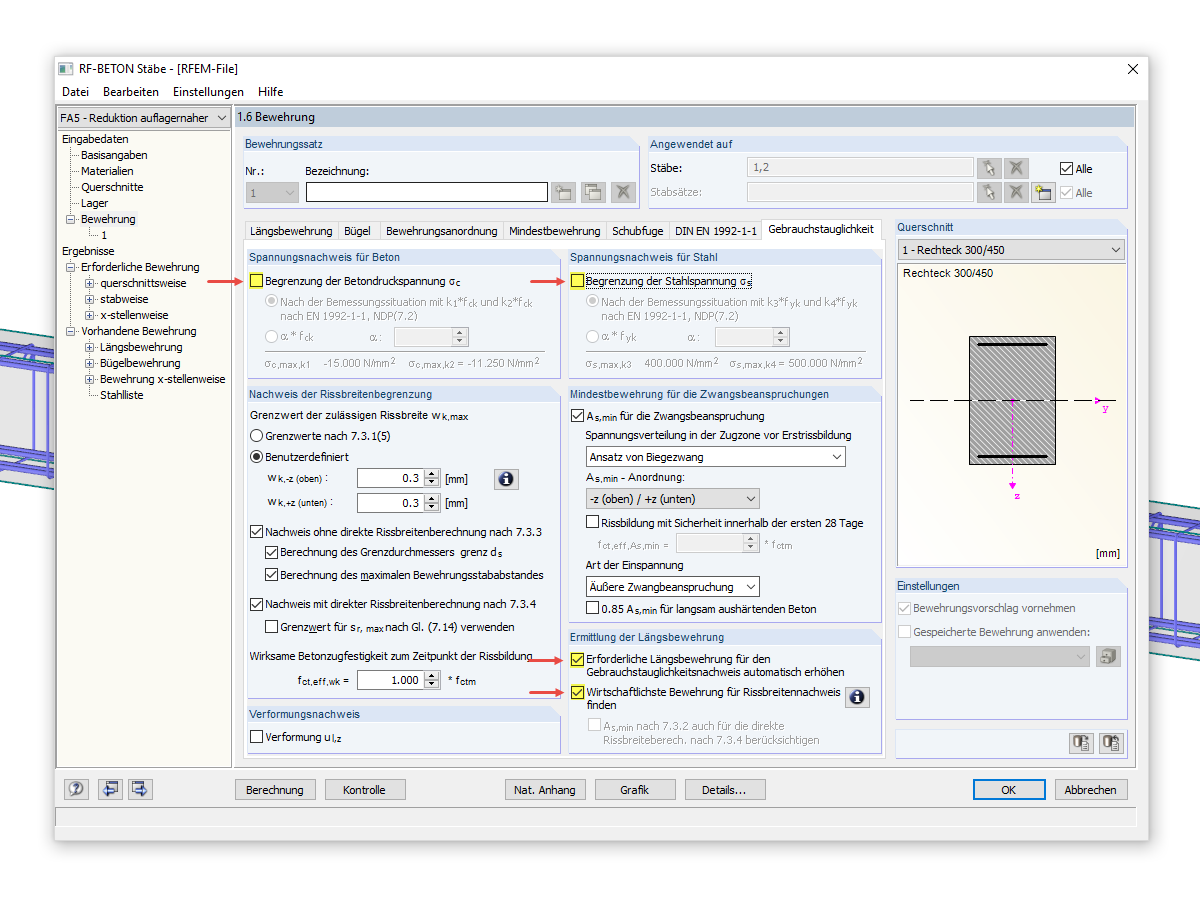Click the wk,+z (unten) value field
This screenshot has height=900, width=1200.
click(390, 503)
